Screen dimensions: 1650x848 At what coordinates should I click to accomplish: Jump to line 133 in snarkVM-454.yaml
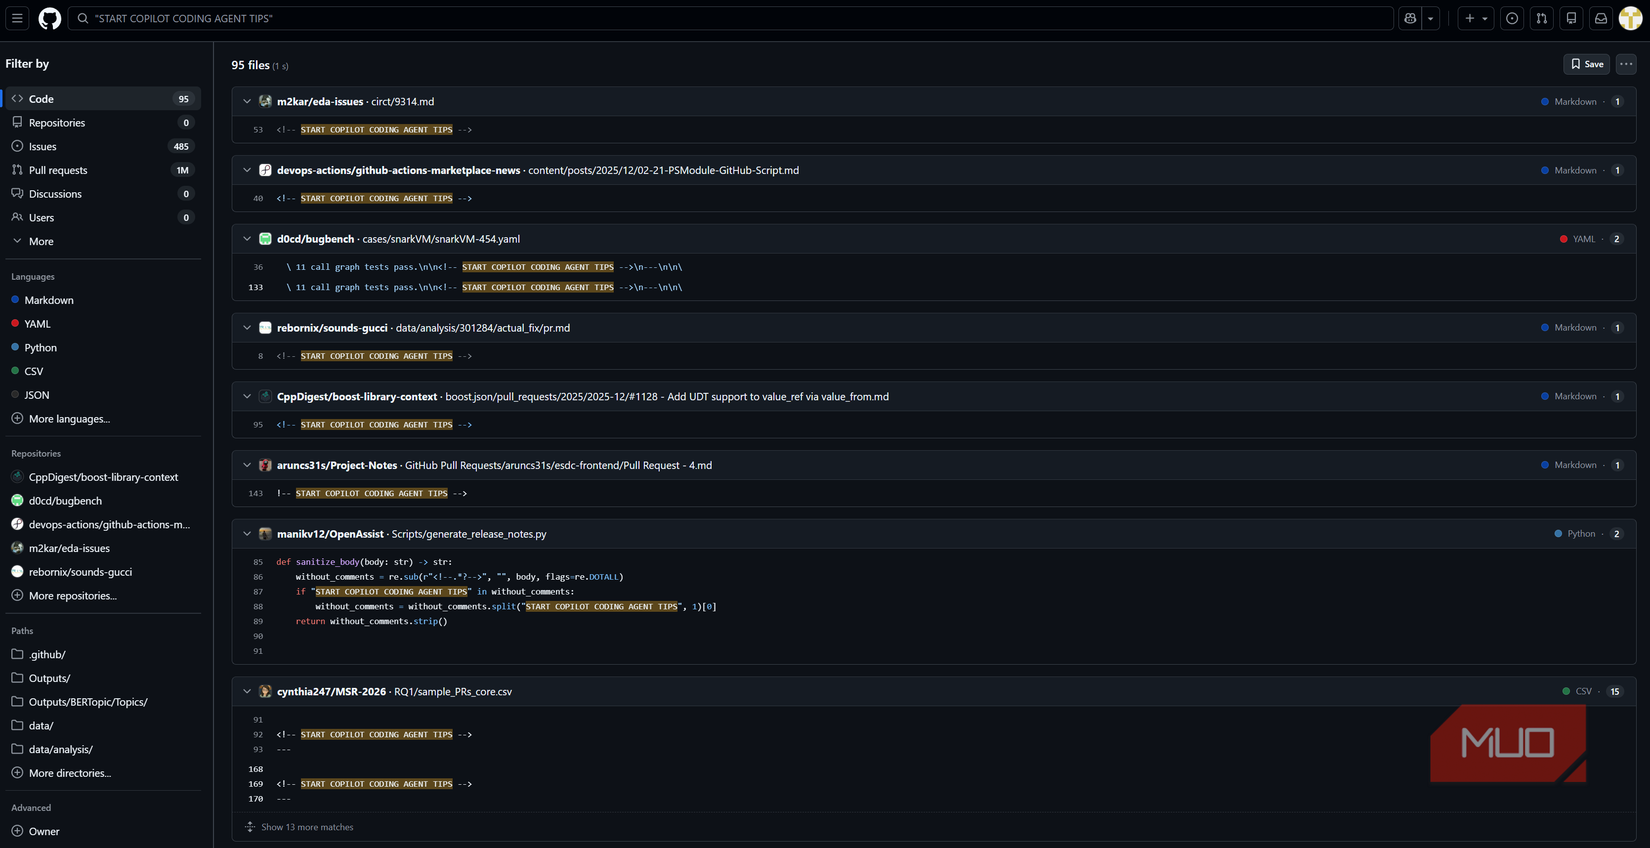(256, 287)
